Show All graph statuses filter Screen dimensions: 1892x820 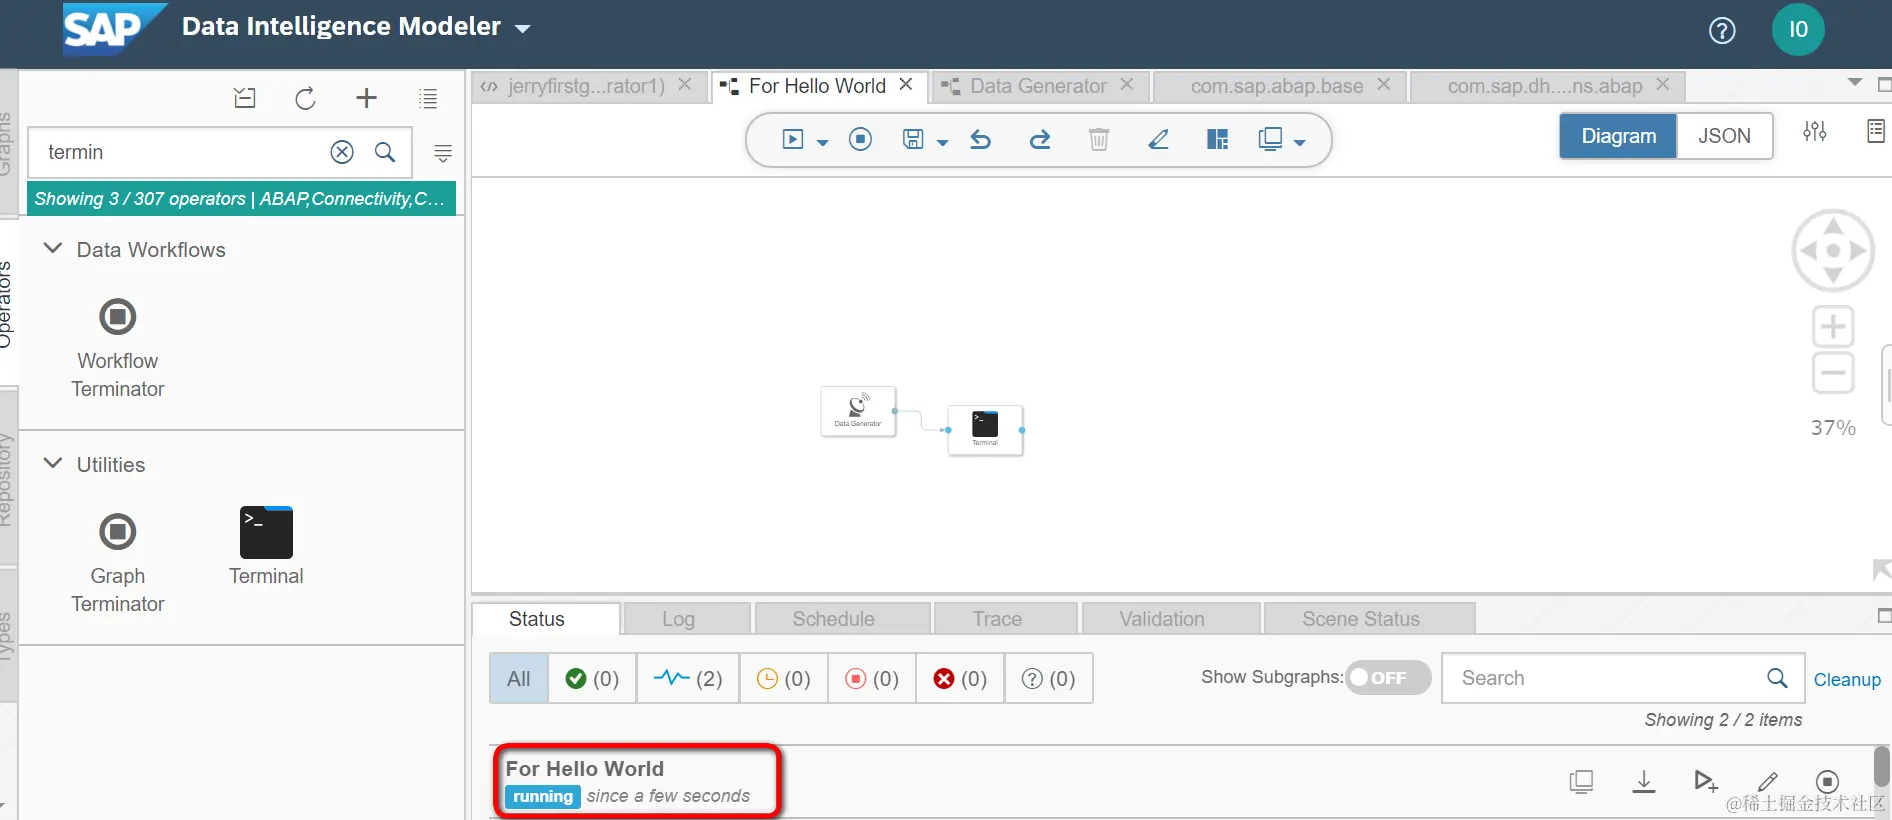(518, 679)
